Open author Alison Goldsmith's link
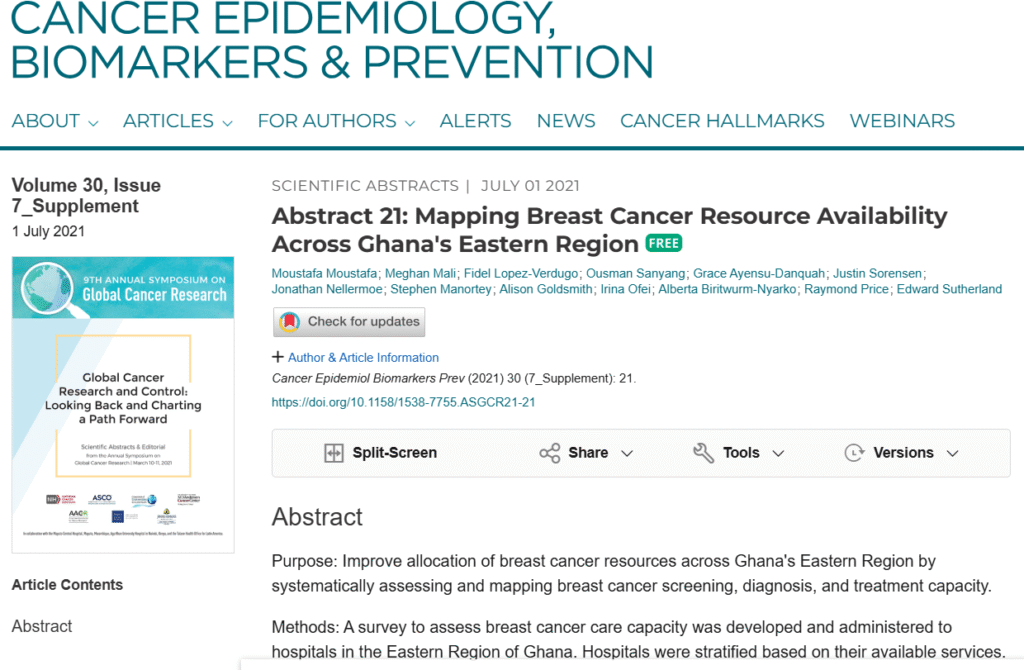This screenshot has width=1024, height=670. [x=546, y=289]
